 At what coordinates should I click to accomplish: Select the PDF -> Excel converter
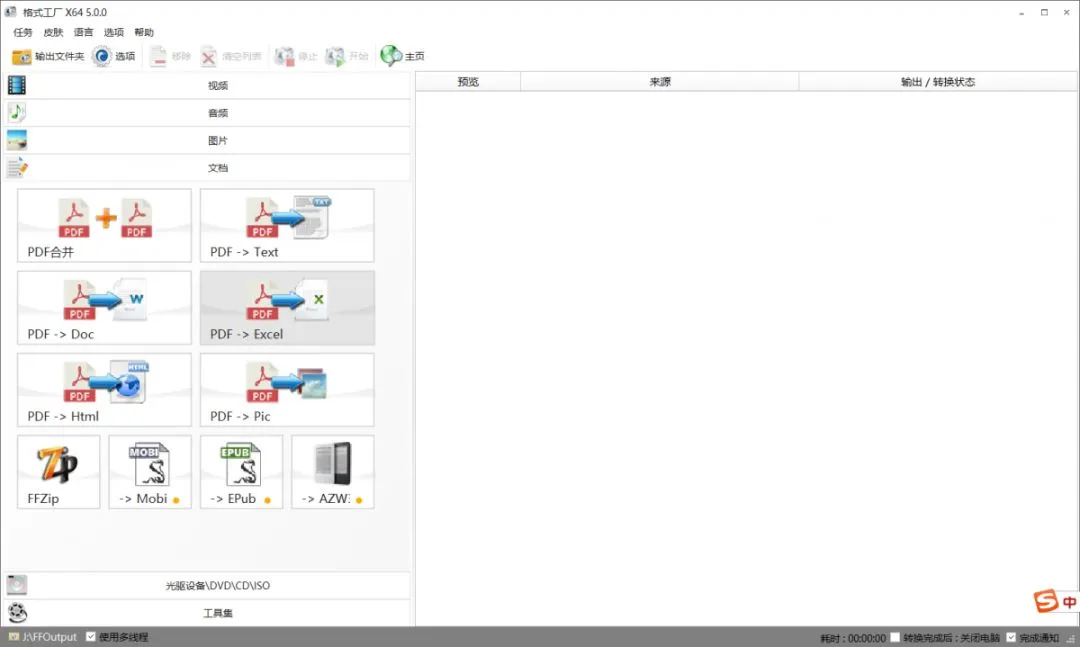[x=287, y=308]
